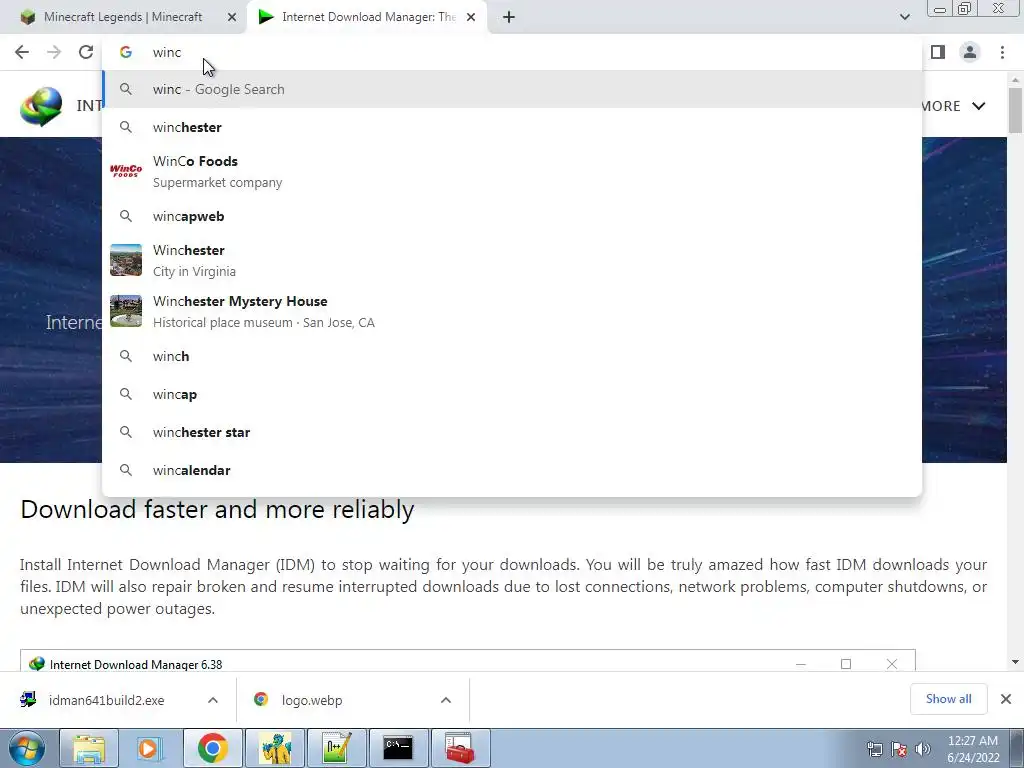Click the IDM globe logo
1024x768 pixels.
point(41,106)
